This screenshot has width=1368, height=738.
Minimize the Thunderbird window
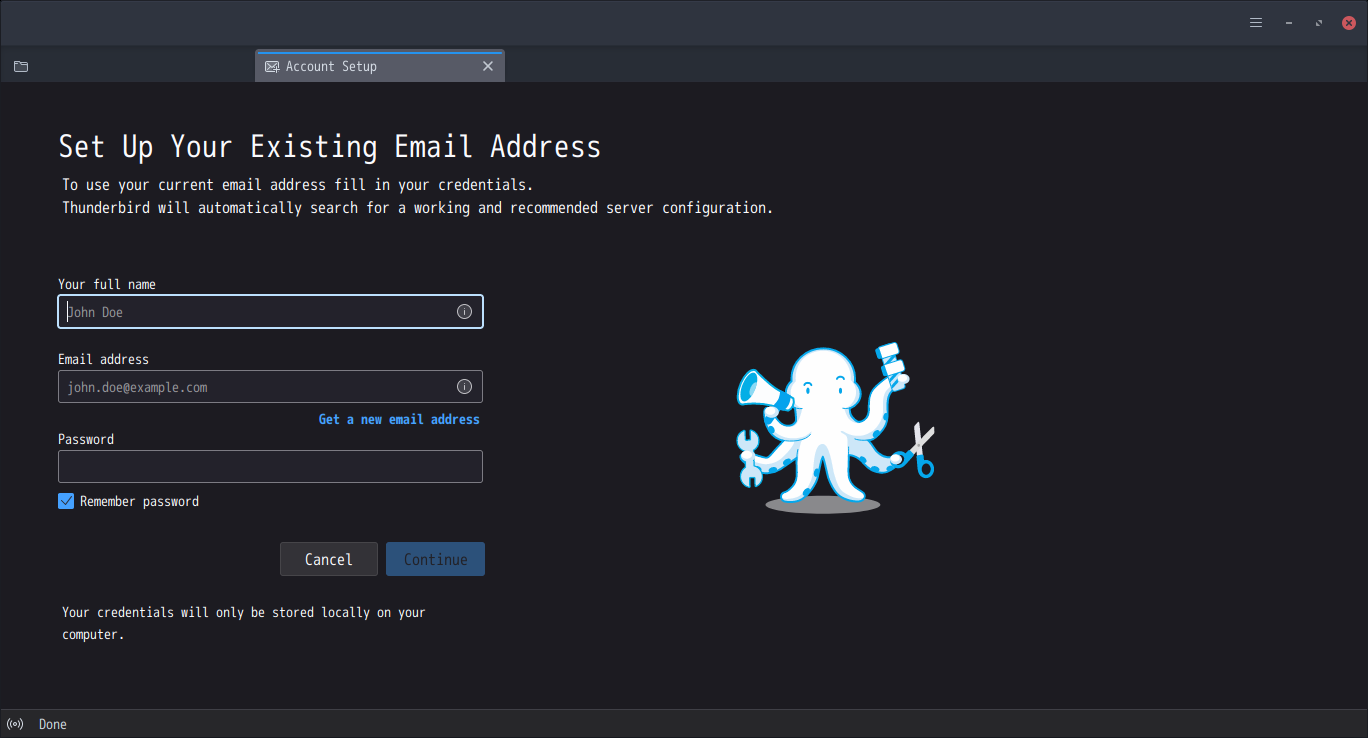[x=1289, y=23]
